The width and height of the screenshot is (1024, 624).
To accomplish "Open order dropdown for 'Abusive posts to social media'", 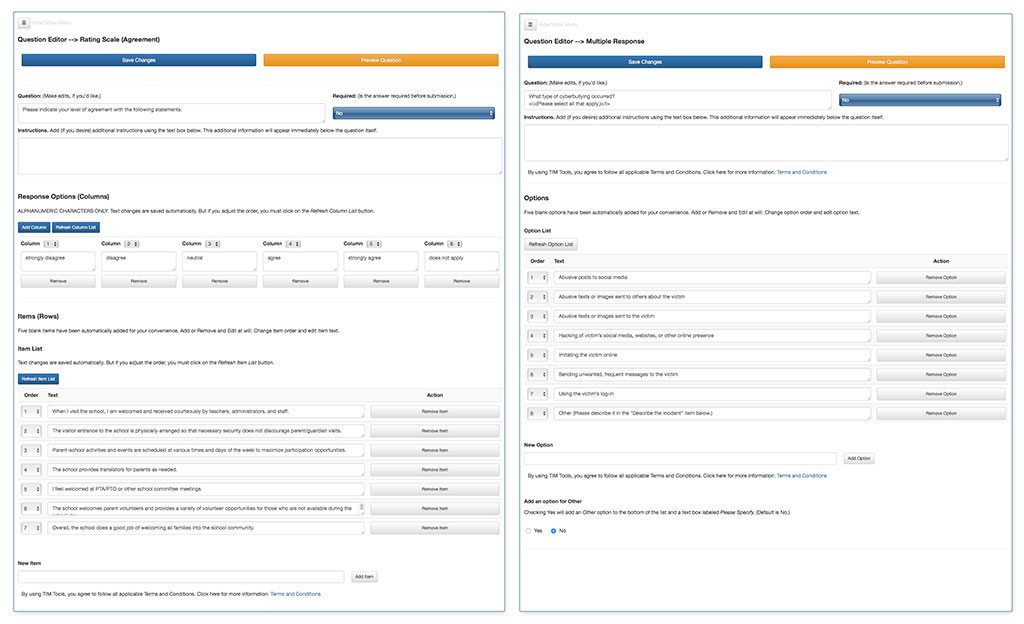I will (x=537, y=277).
